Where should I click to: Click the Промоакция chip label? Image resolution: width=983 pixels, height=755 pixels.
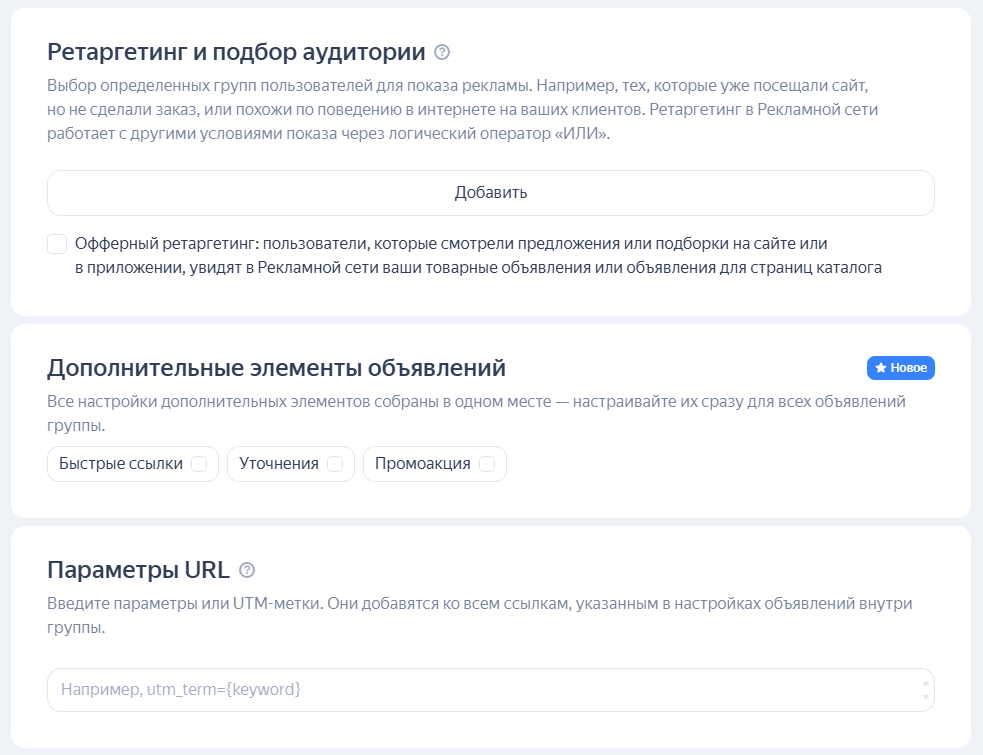423,464
